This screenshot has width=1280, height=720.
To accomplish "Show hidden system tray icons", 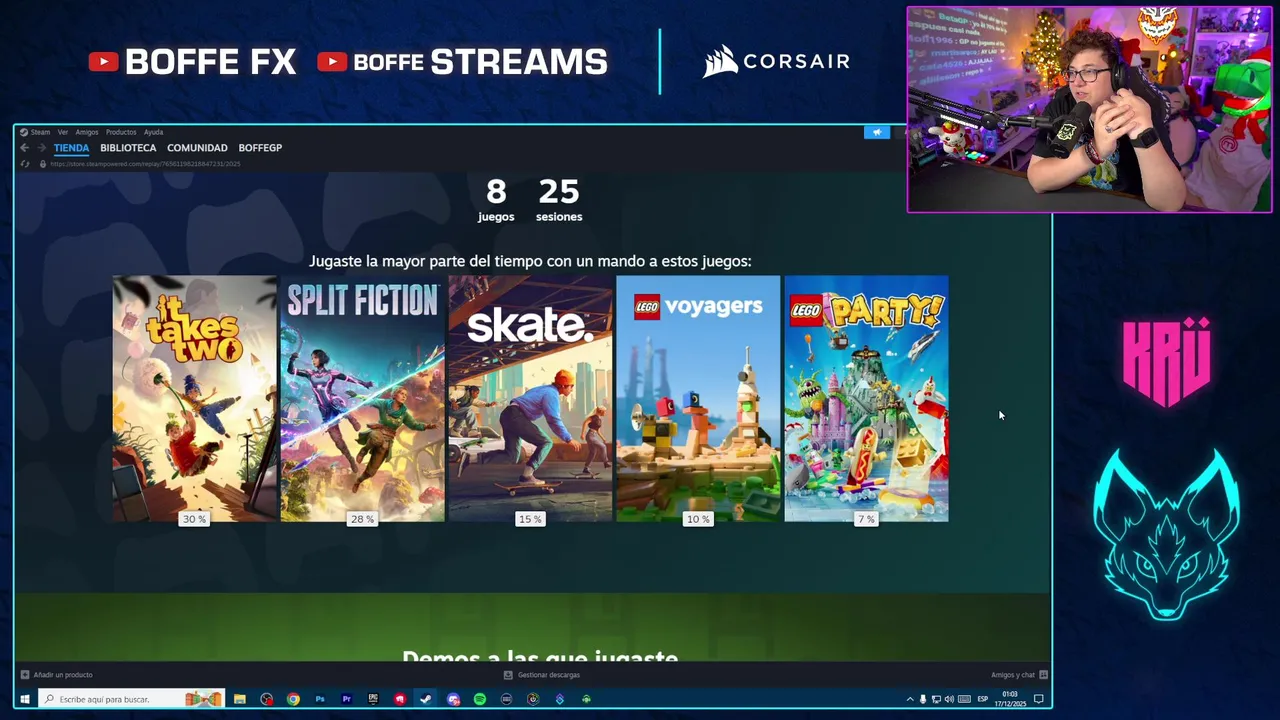I will click(x=909, y=699).
